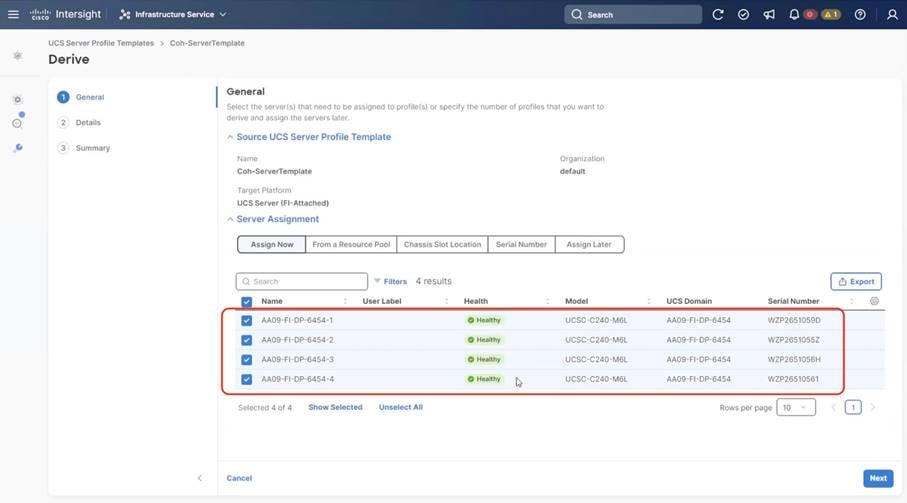Click page number 1 box
The width and height of the screenshot is (907, 503).
(x=853, y=408)
